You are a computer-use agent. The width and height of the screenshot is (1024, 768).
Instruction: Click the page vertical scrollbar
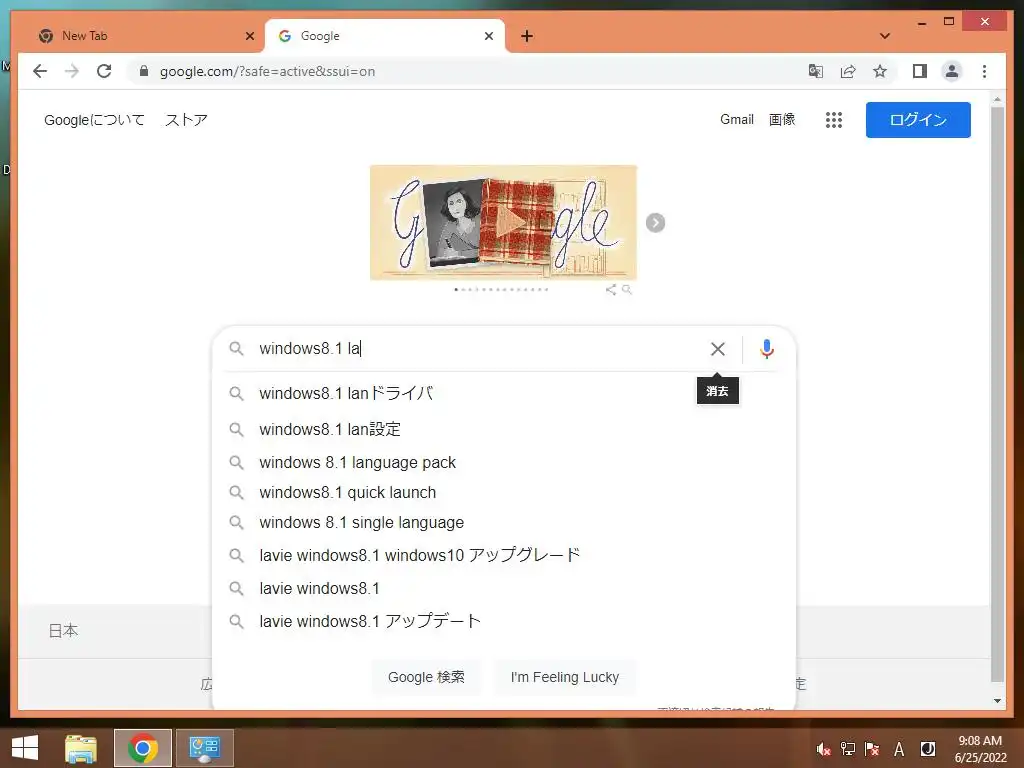point(997,393)
